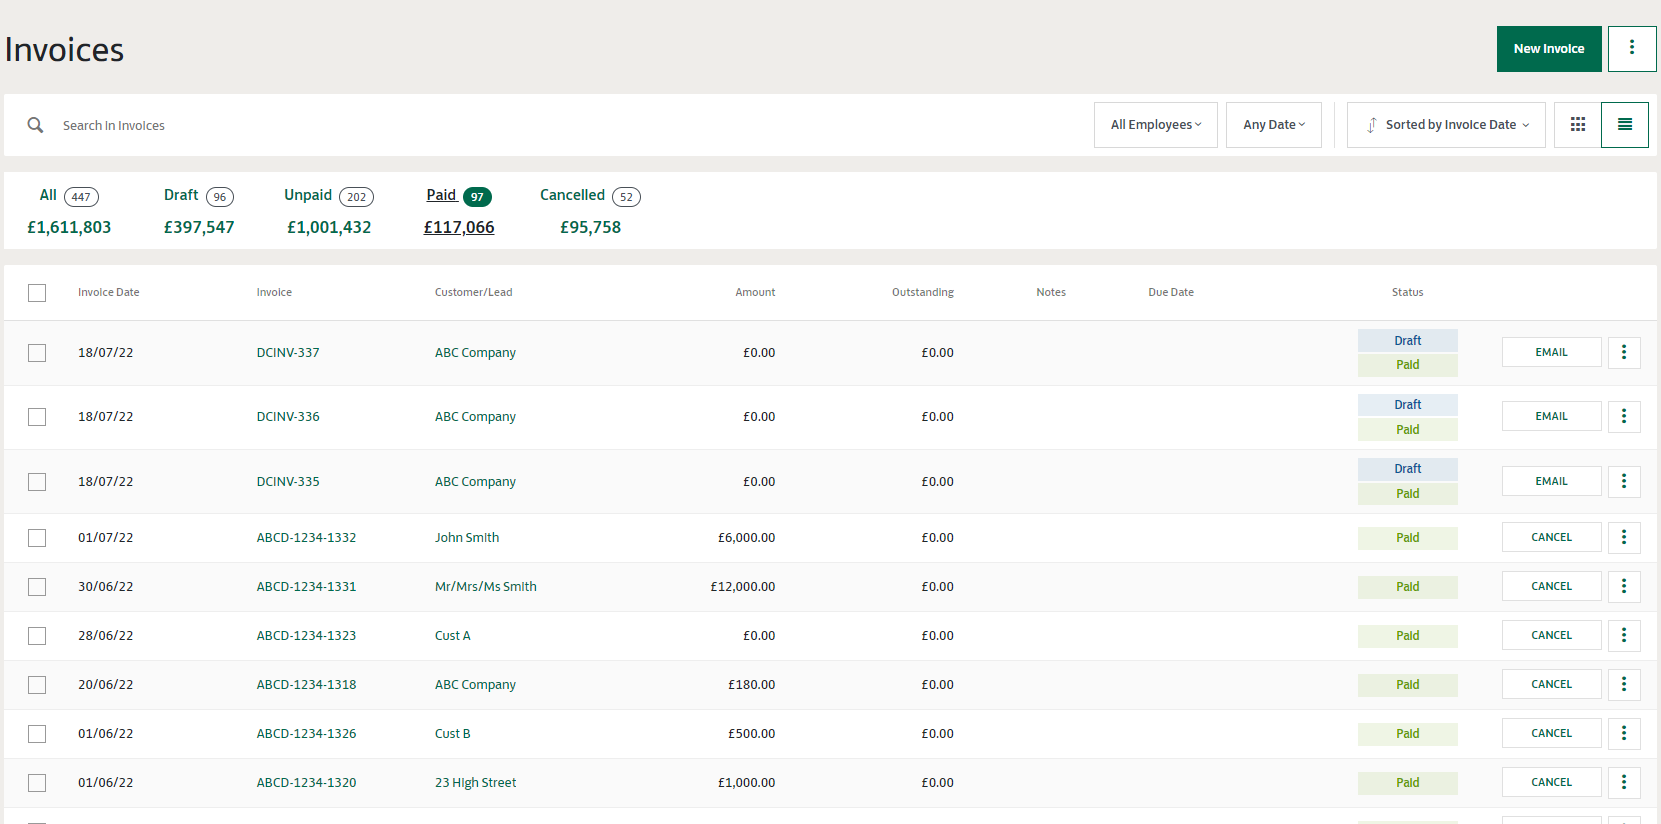The image size is (1661, 824).
Task: Expand the All Employees dropdown
Action: [1155, 125]
